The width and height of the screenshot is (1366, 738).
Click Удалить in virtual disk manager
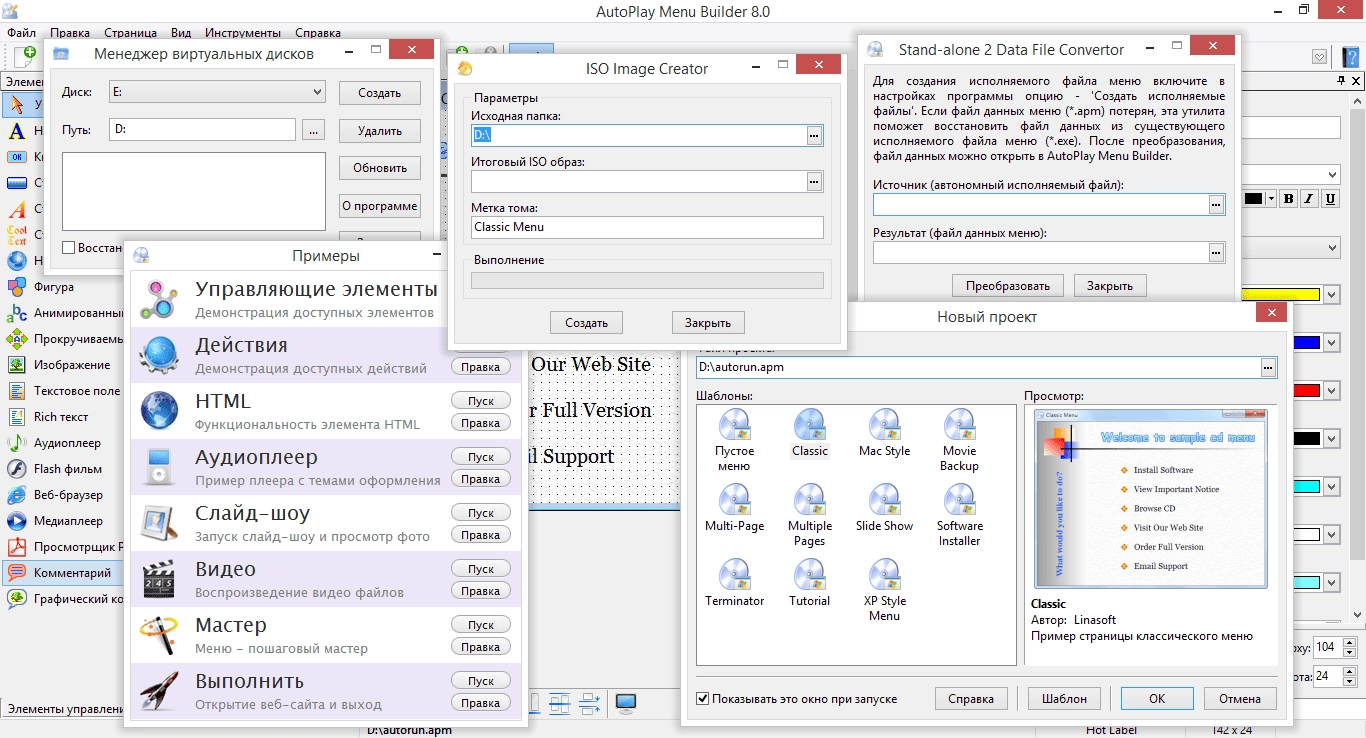tap(380, 130)
